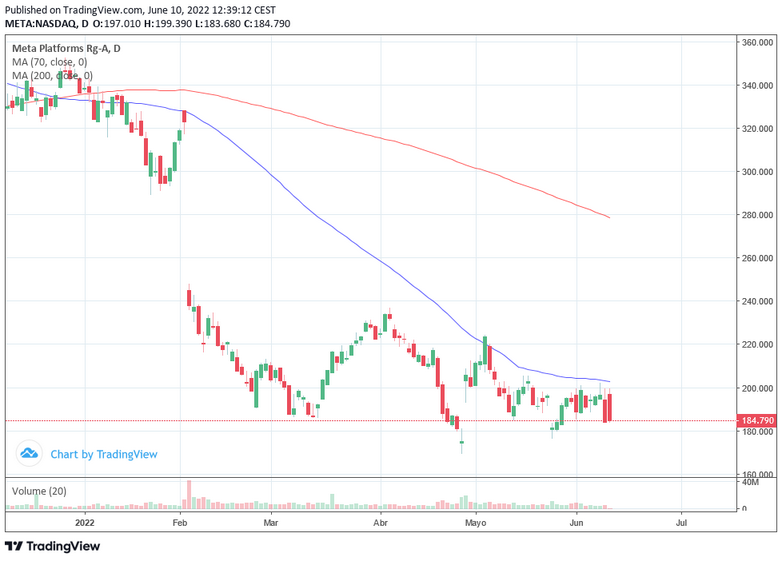Click the 280.000 price axis label

coord(757,215)
